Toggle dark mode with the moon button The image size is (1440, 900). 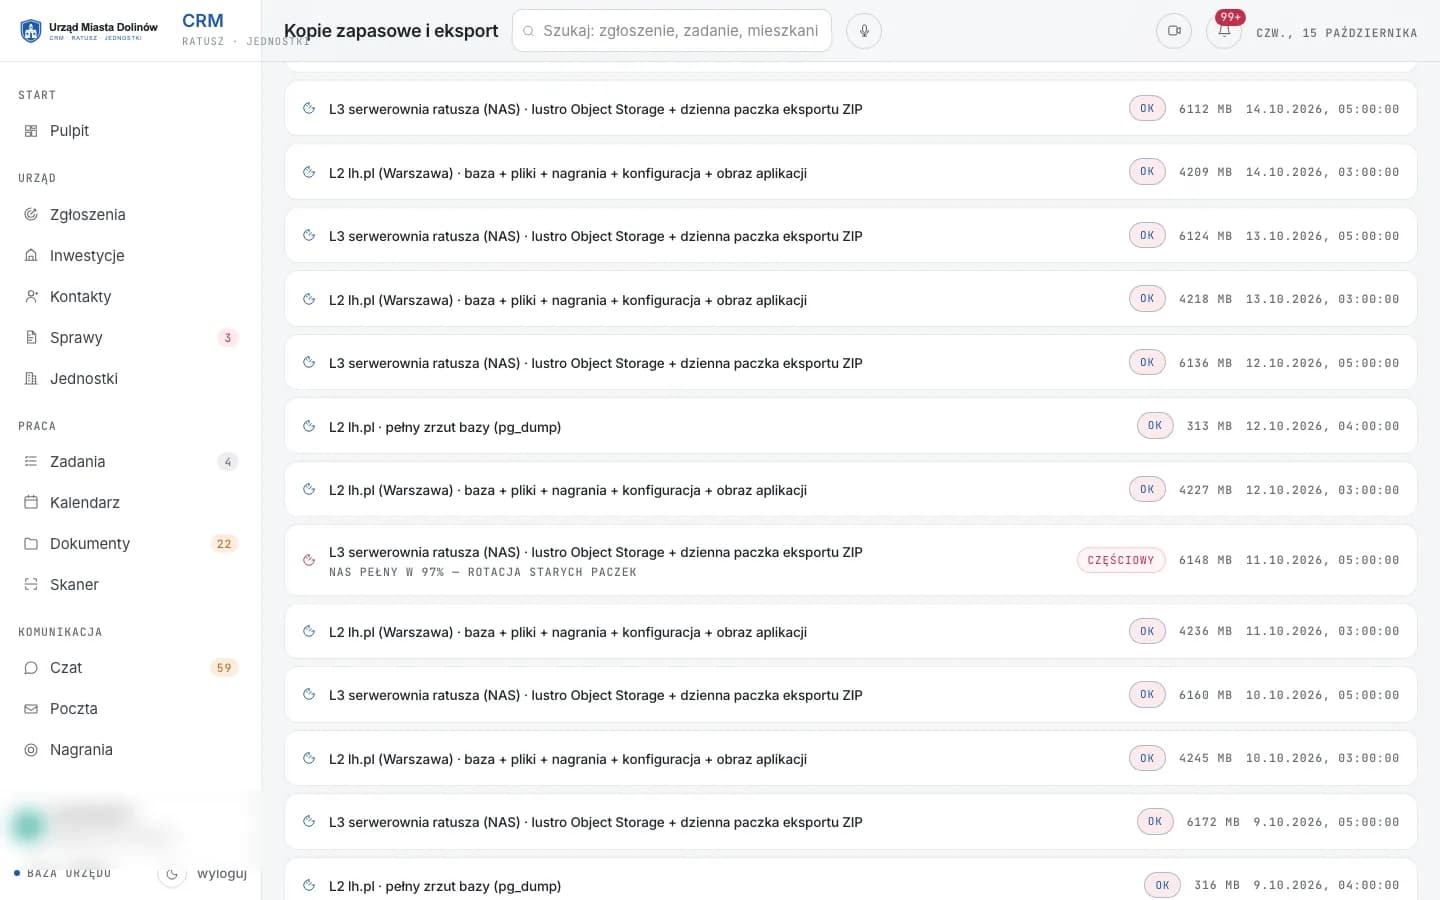tap(172, 874)
